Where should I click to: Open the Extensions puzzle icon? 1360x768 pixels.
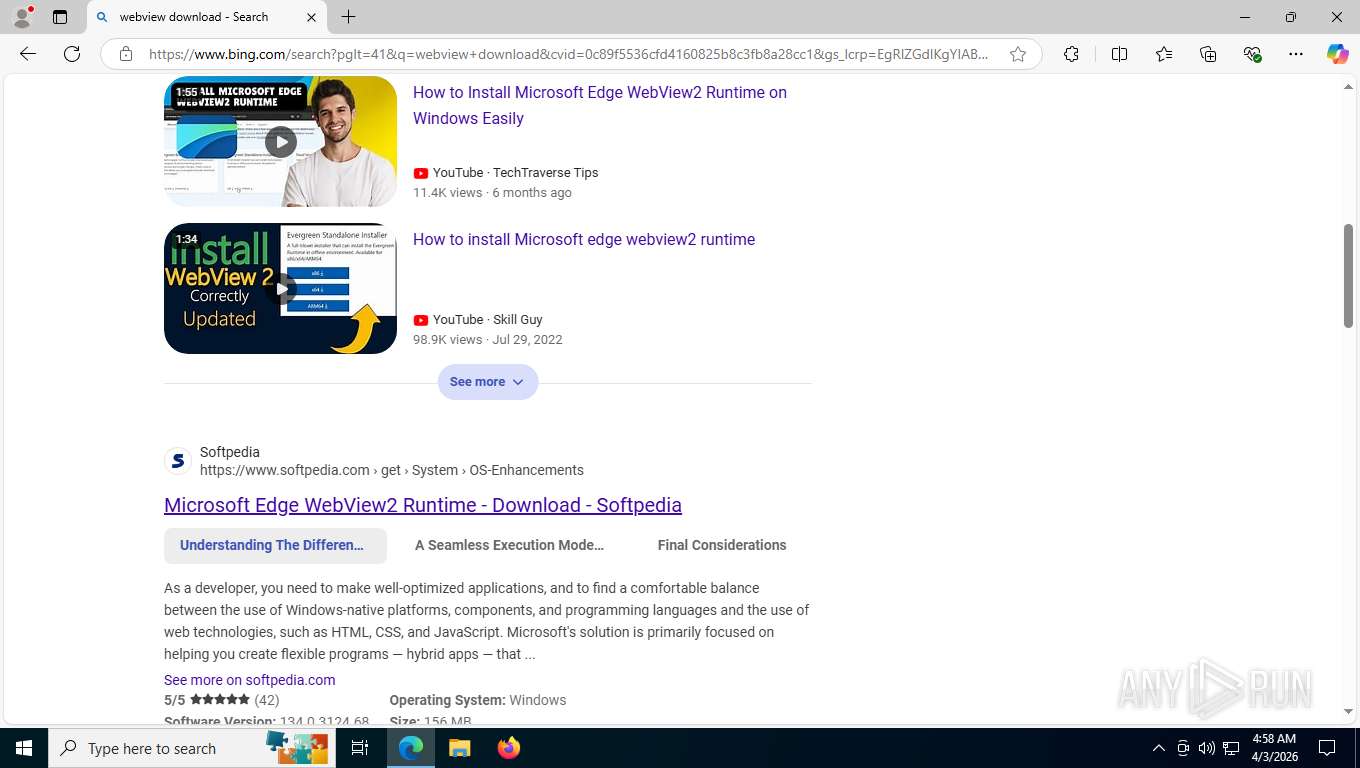(x=1071, y=54)
